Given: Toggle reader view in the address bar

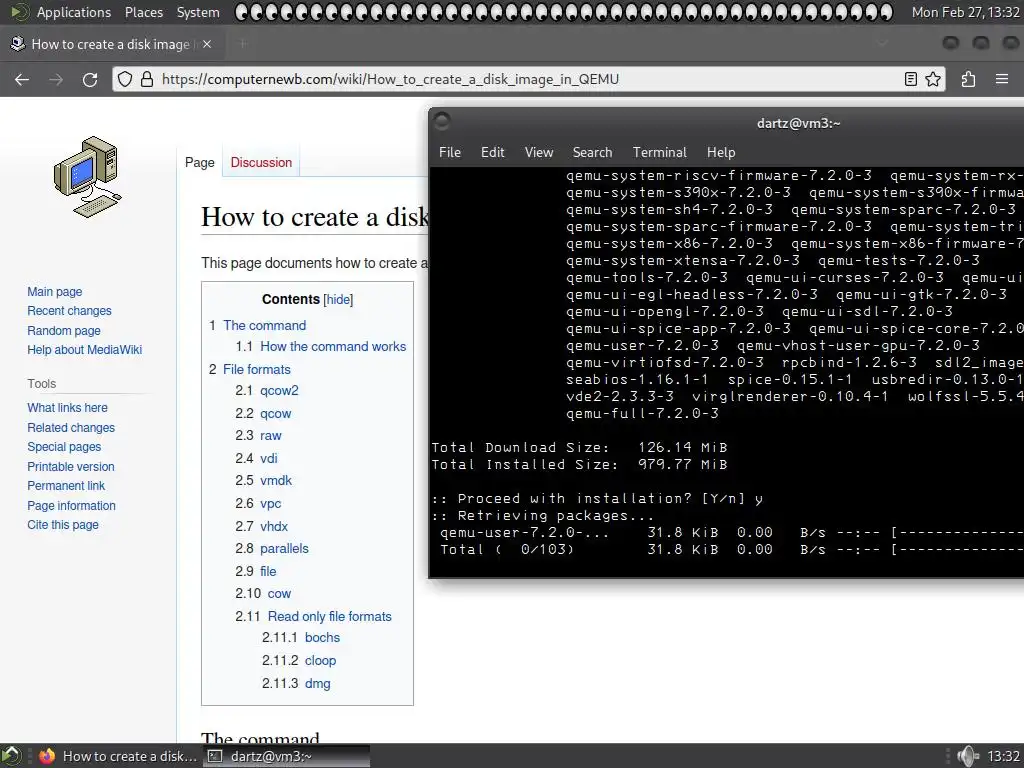Looking at the screenshot, I should pos(910,79).
